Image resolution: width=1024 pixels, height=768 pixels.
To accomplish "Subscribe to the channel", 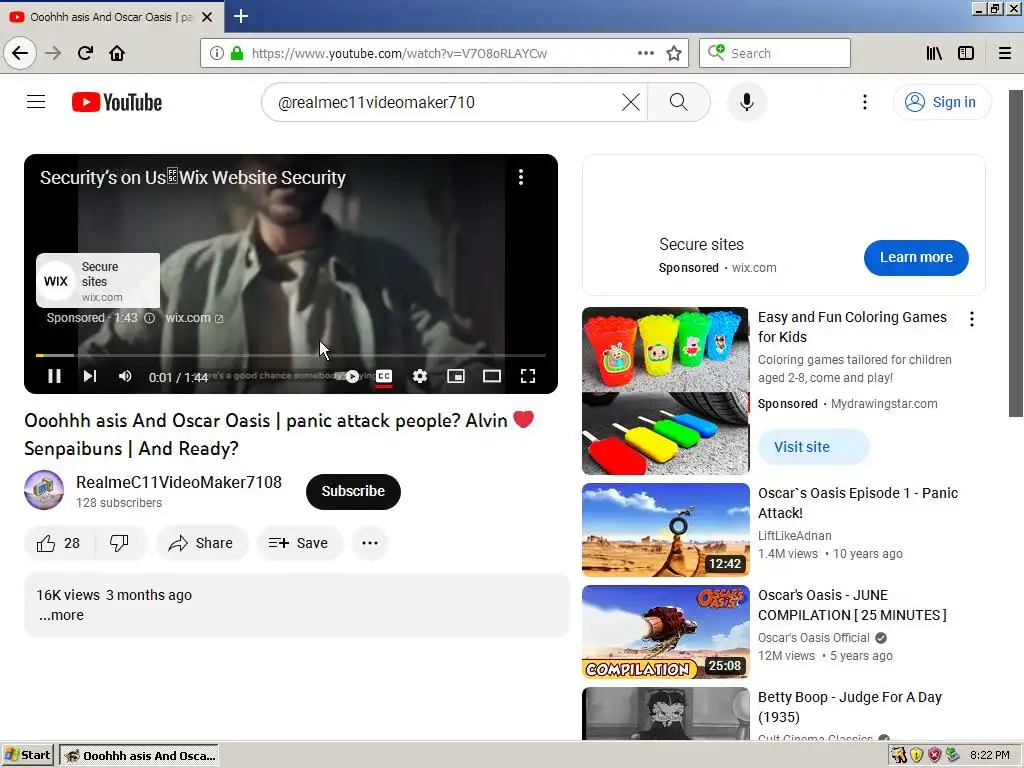I will (x=353, y=491).
